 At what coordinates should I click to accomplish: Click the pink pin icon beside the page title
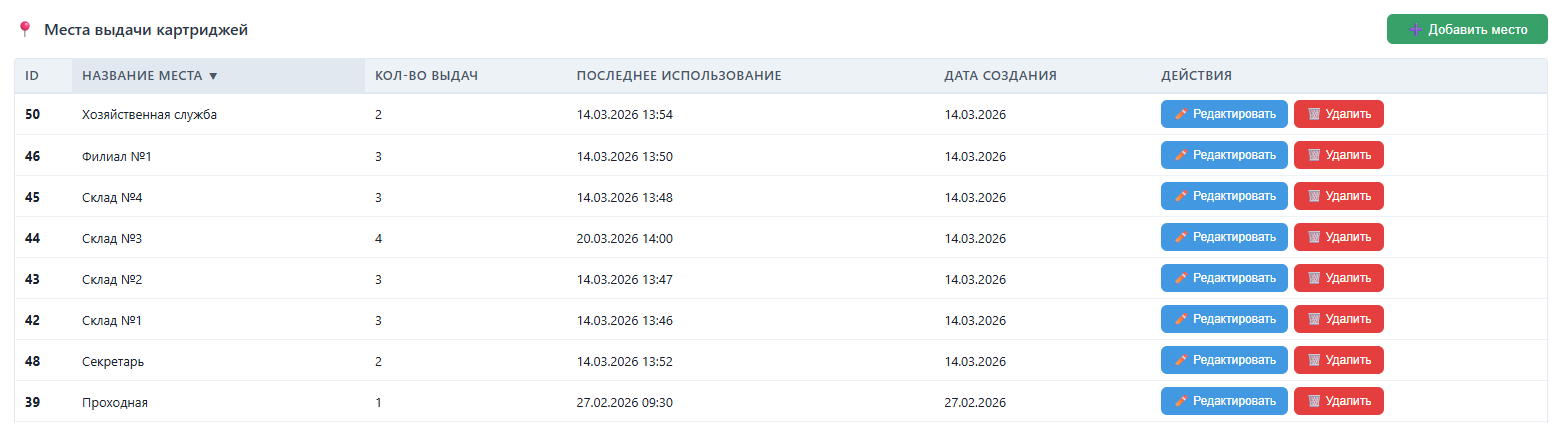click(x=25, y=29)
